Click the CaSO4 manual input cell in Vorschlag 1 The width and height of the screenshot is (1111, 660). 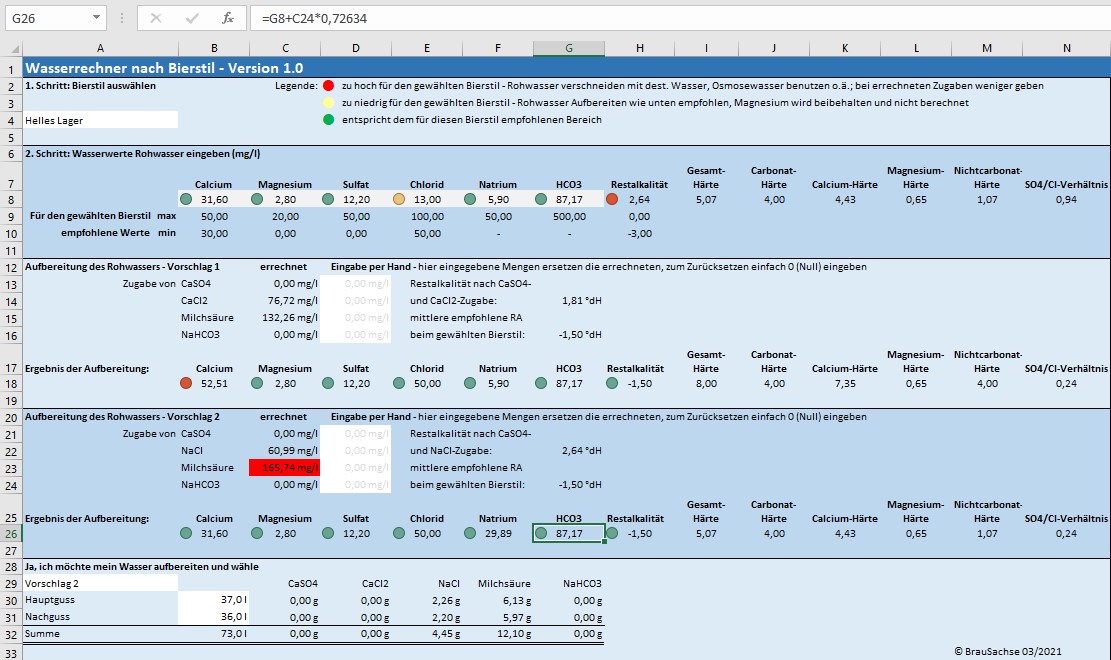click(x=355, y=283)
